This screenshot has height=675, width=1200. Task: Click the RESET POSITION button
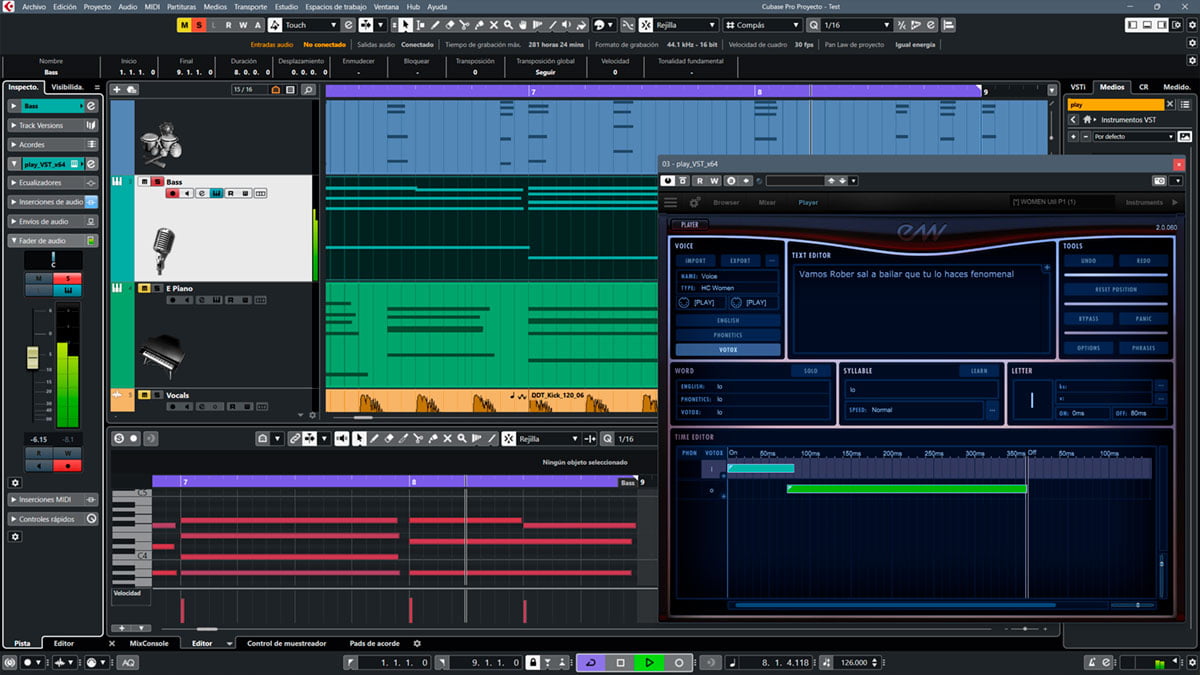pyautogui.click(x=1116, y=289)
